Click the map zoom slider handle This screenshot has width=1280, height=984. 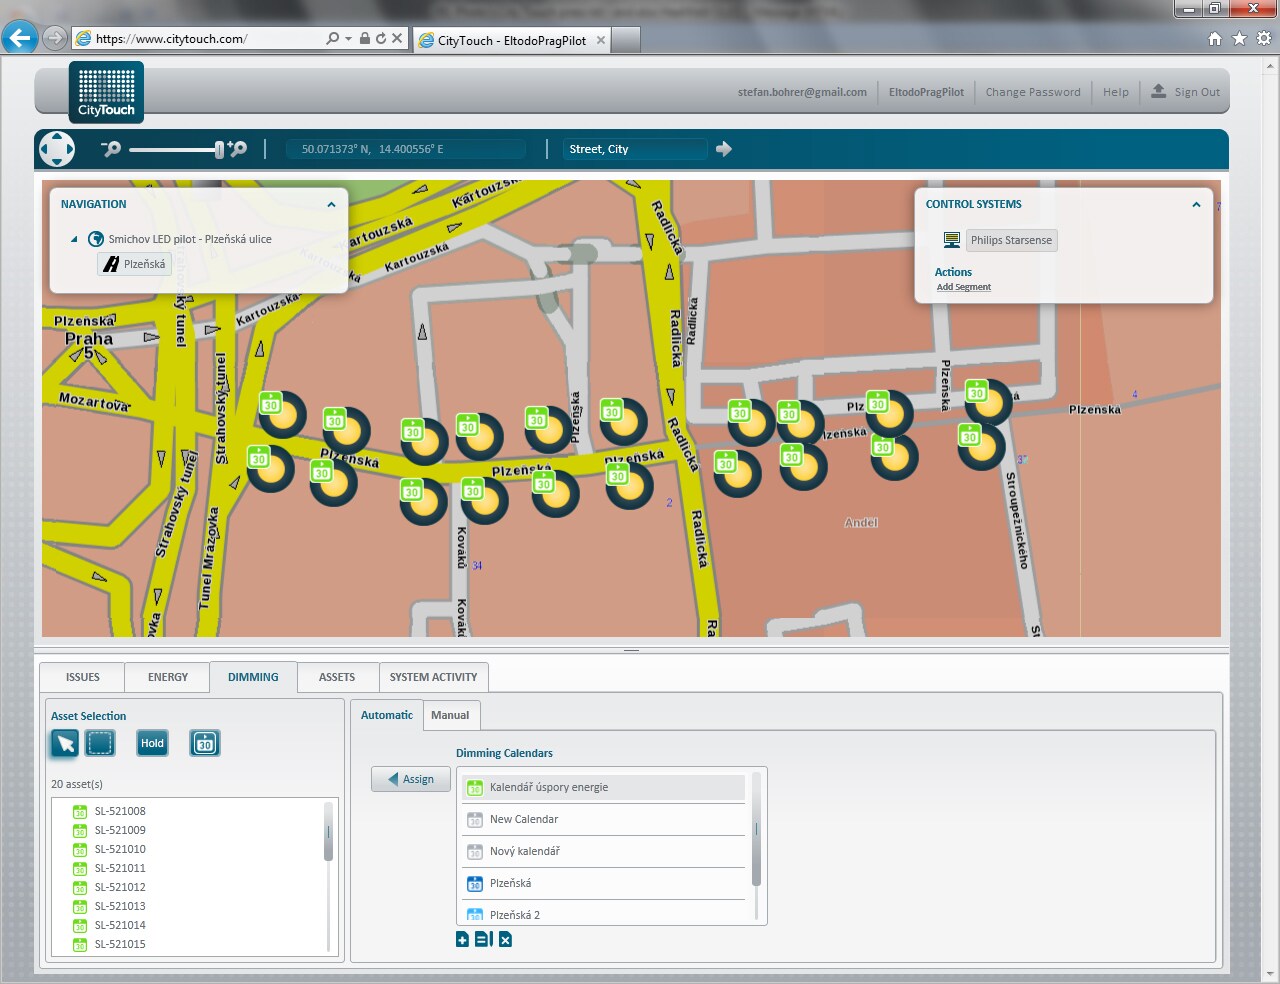tap(219, 149)
